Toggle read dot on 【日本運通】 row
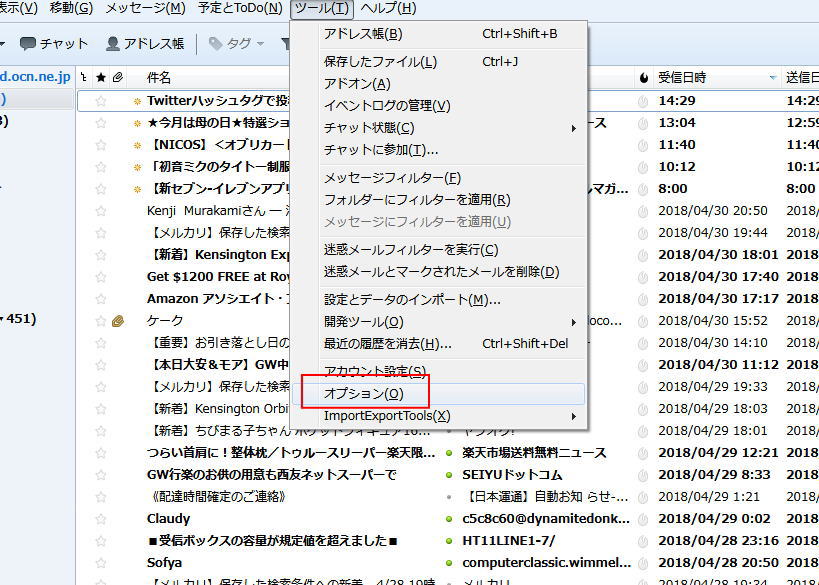 [449, 497]
